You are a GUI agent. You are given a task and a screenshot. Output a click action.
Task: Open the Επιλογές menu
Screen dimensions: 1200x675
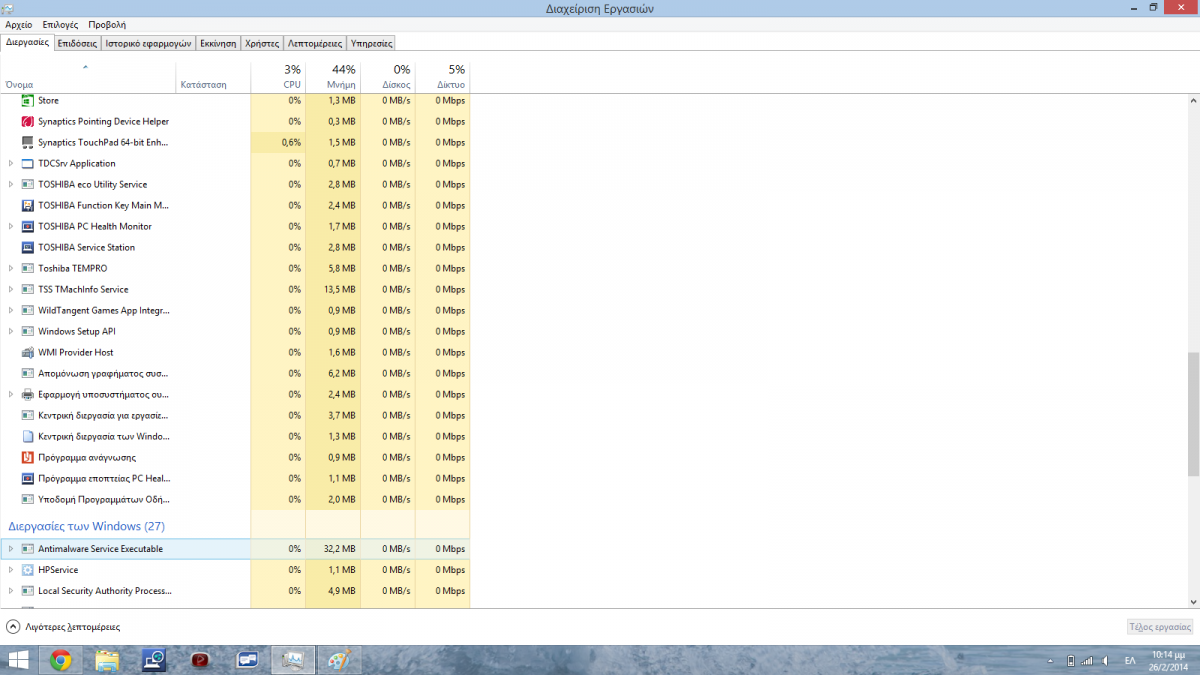tap(60, 24)
